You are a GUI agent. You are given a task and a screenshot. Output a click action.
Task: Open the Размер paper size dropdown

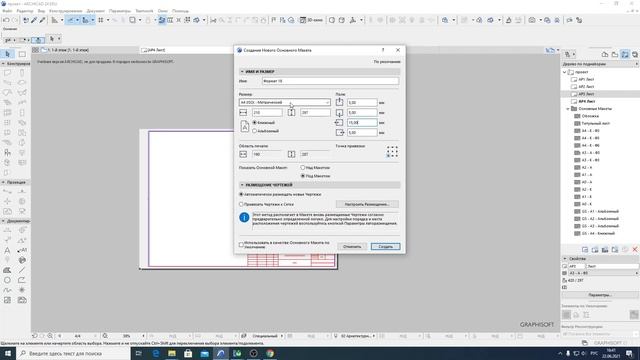click(x=284, y=102)
